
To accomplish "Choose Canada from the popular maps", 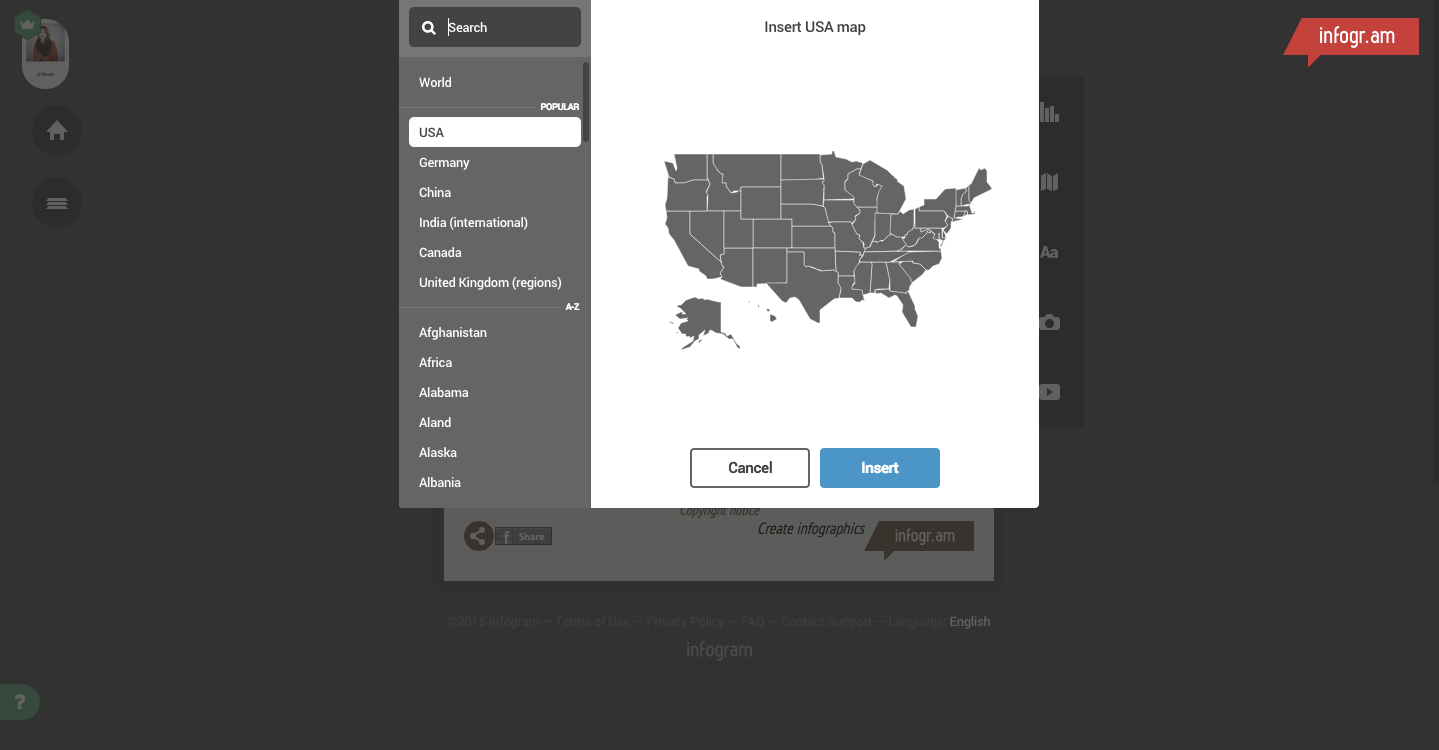I will (x=440, y=252).
